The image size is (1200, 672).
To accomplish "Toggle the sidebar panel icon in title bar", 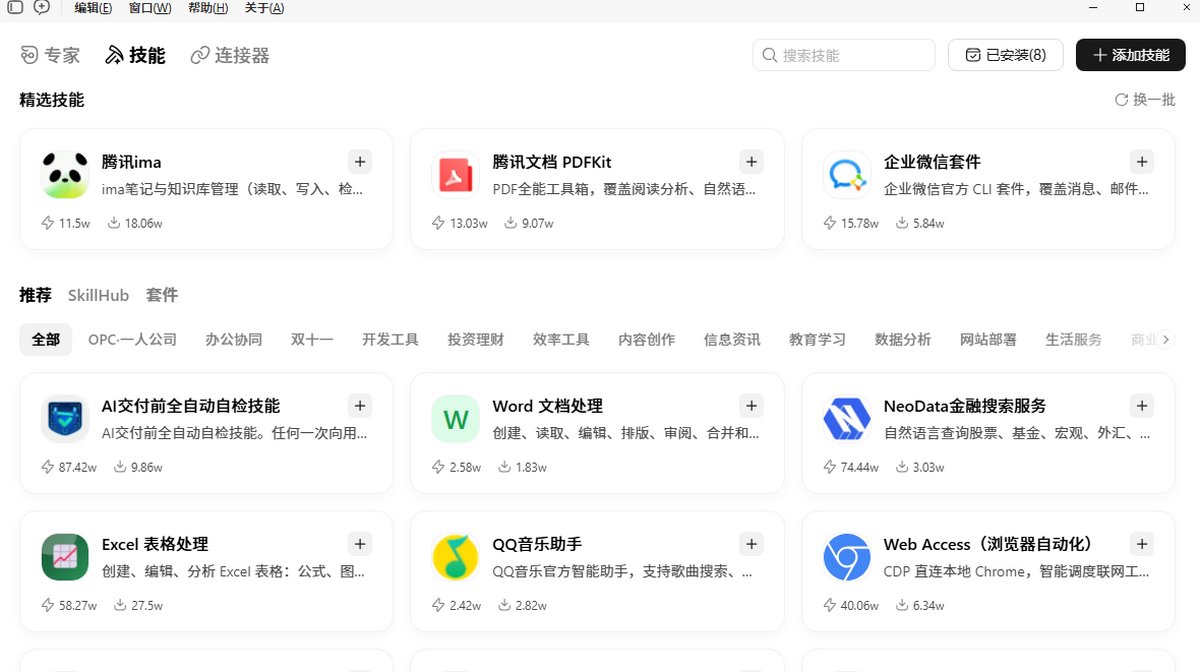I will point(15,7).
